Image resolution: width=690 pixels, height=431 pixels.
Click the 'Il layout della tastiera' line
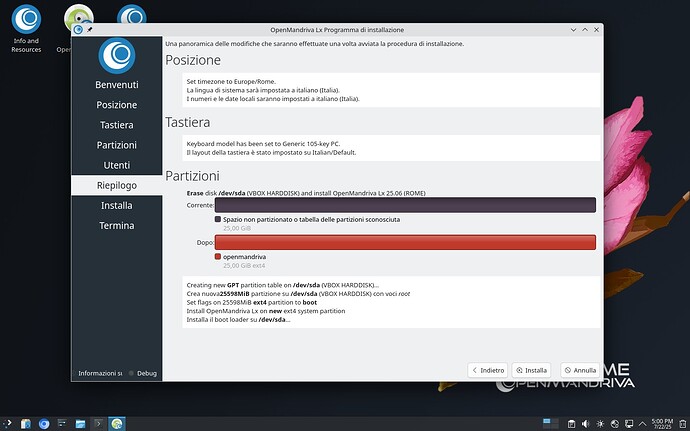pyautogui.click(x=271, y=153)
